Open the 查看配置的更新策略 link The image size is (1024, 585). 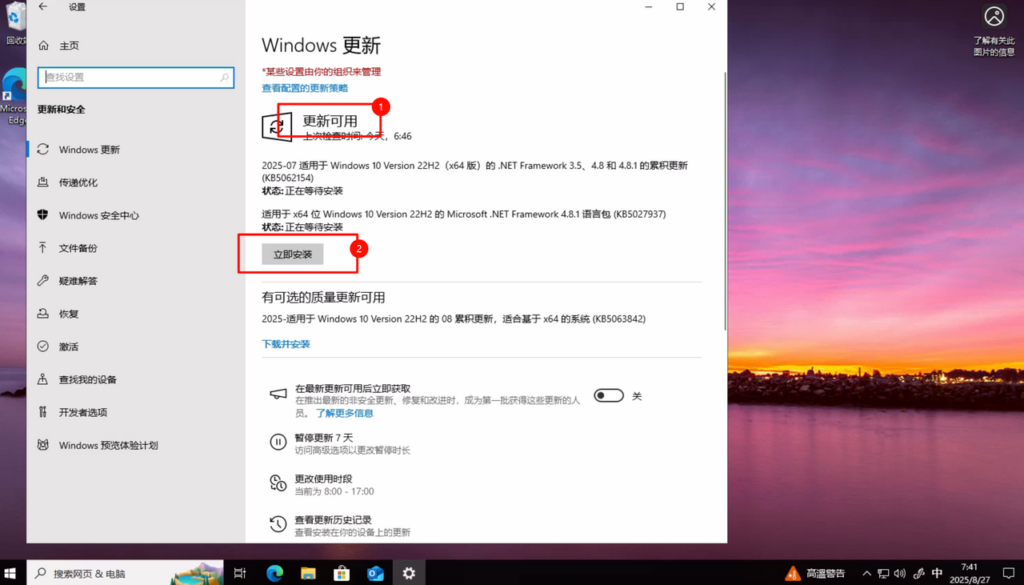point(305,88)
